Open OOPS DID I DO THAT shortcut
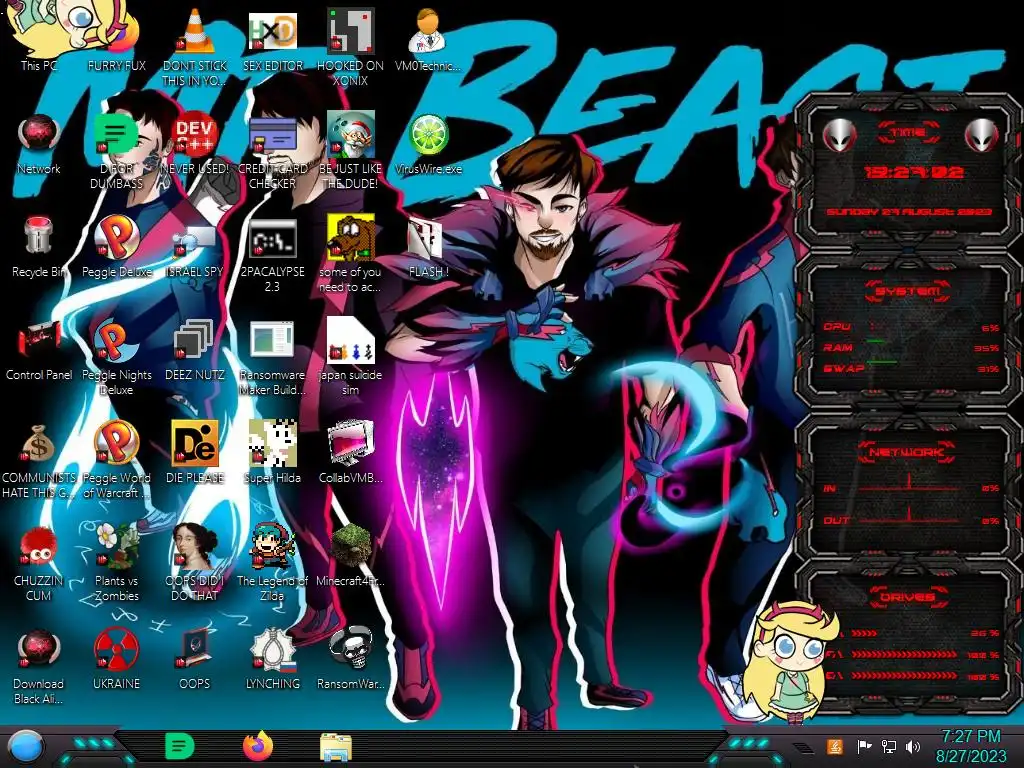Viewport: 1024px width, 768px height. [195, 562]
